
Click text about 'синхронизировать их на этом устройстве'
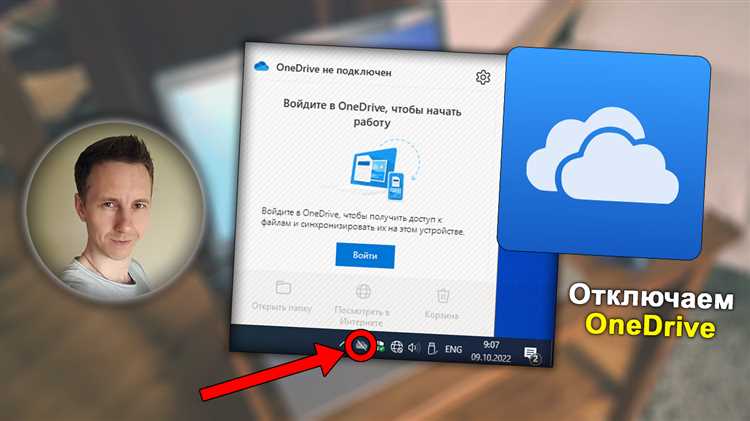(x=363, y=226)
